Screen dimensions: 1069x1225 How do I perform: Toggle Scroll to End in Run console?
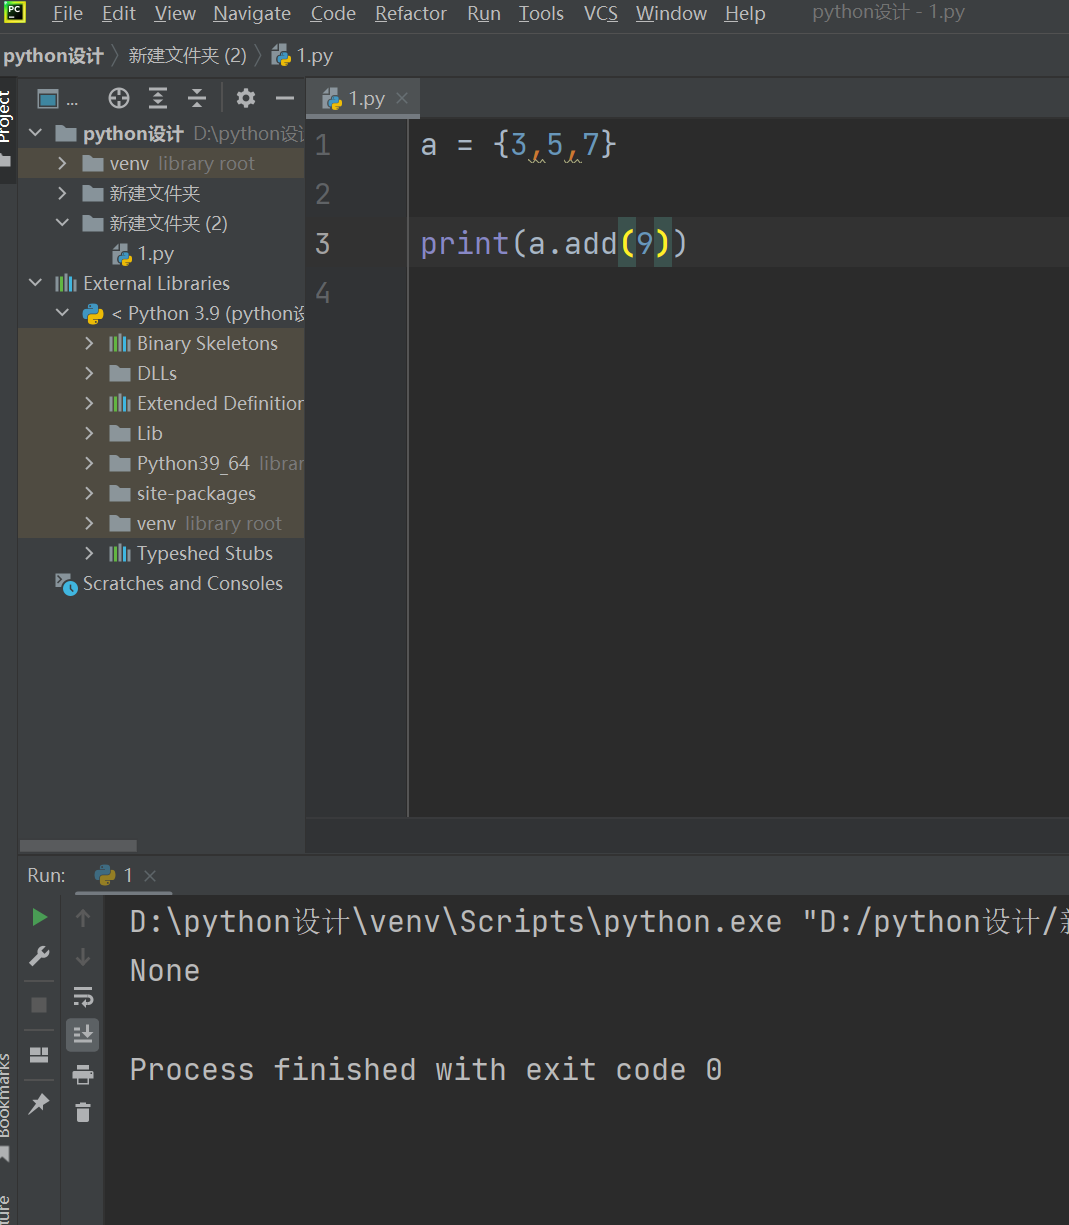pos(83,1035)
